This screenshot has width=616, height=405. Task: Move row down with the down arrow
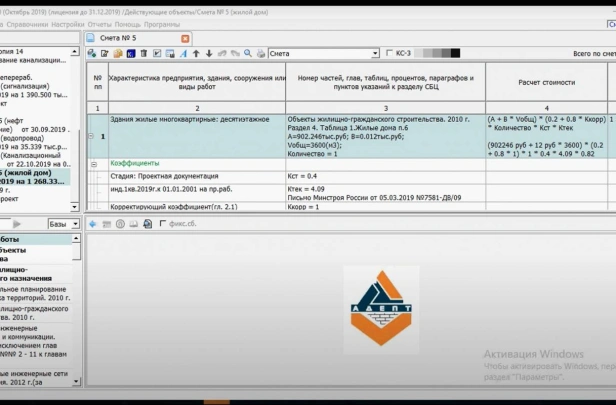[209, 53]
